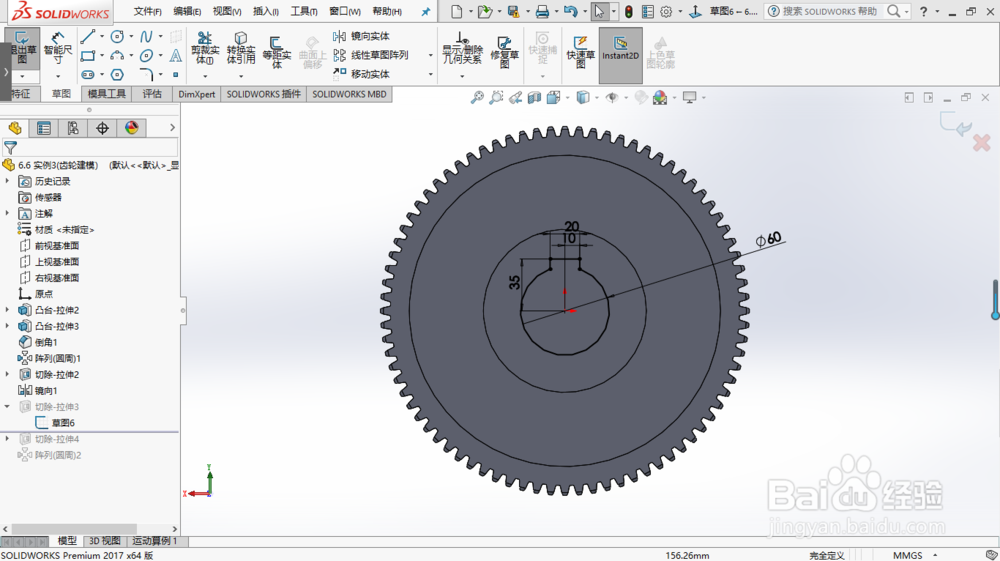Open the Line tool dropdown arrow
This screenshot has width=1000, height=561.
(101, 36)
